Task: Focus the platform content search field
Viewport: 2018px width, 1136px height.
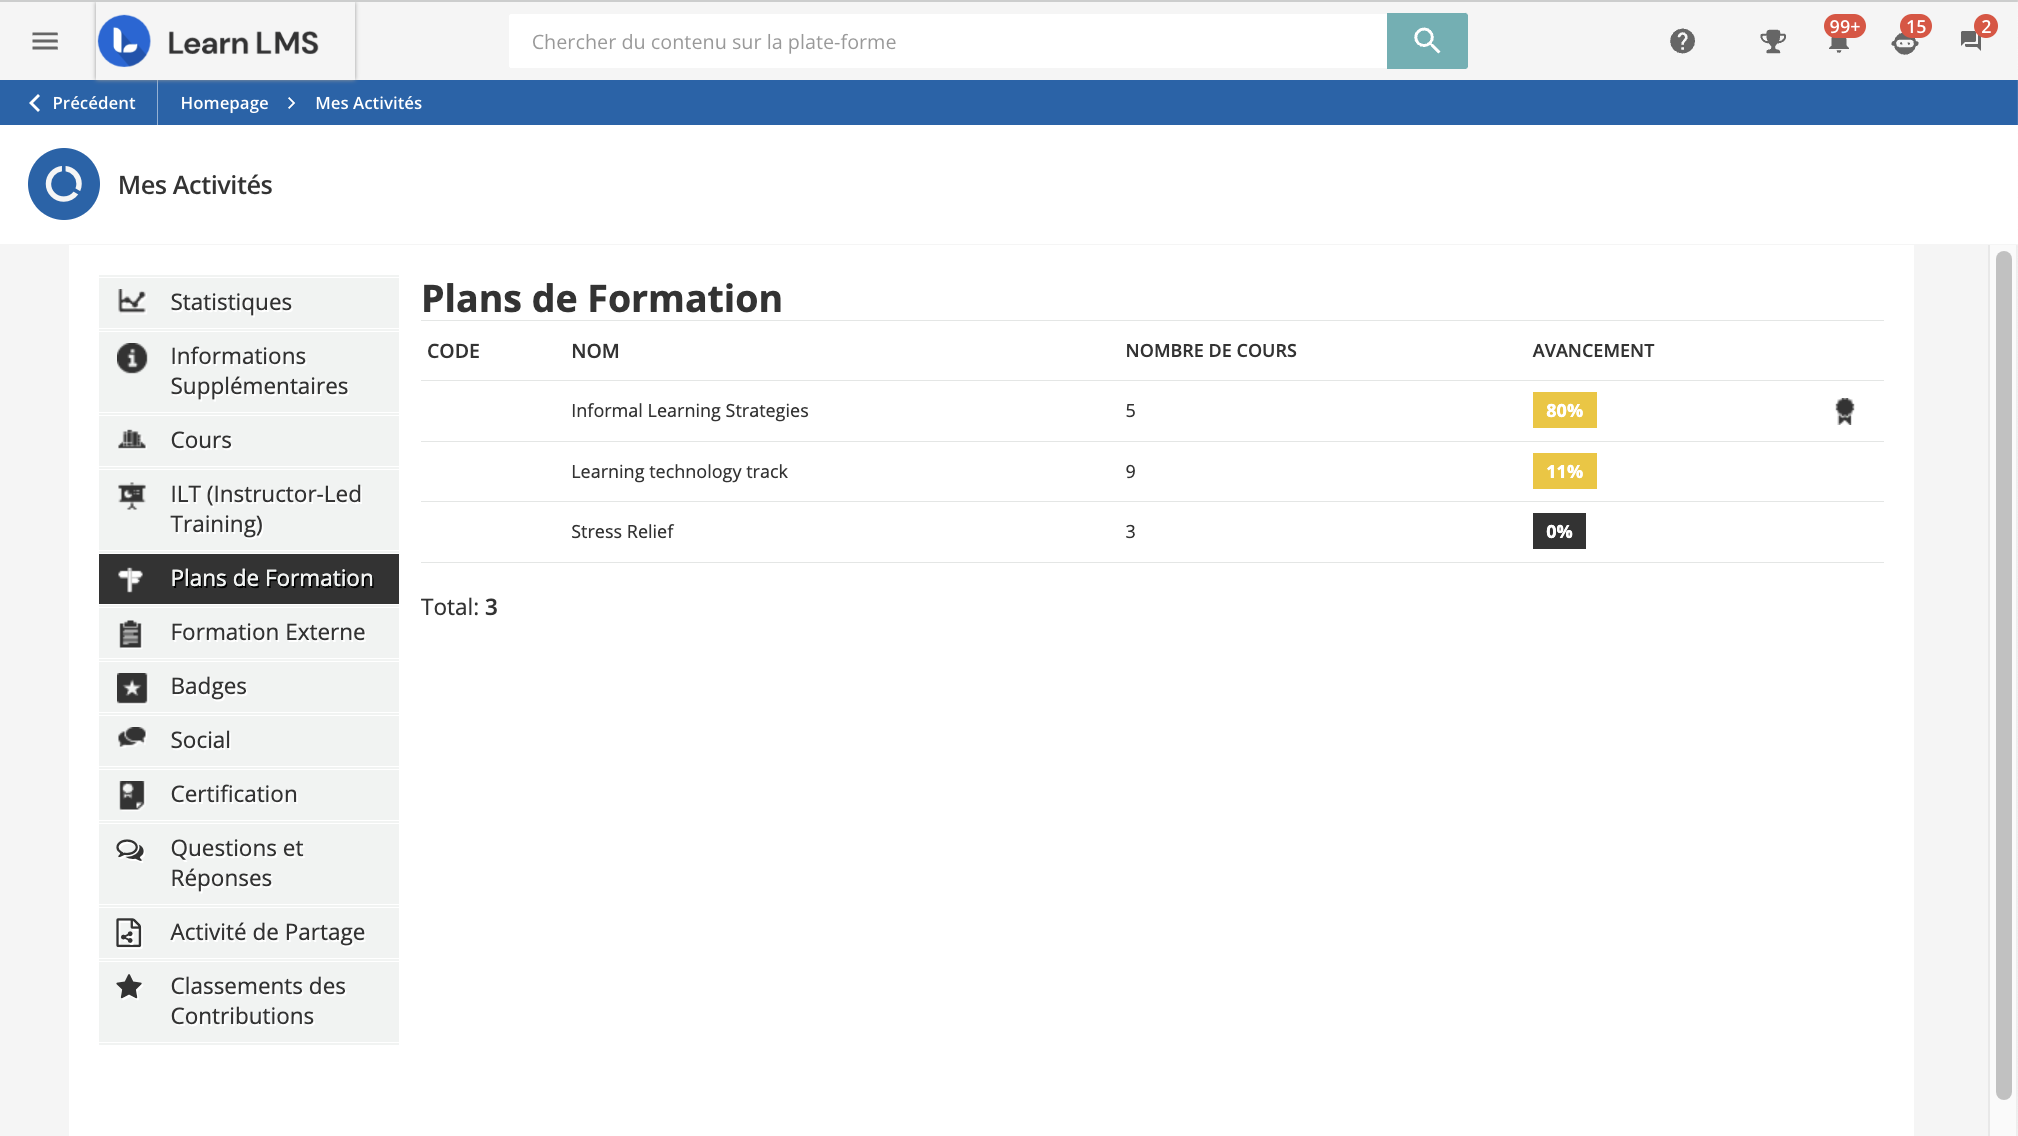Action: pos(947,41)
